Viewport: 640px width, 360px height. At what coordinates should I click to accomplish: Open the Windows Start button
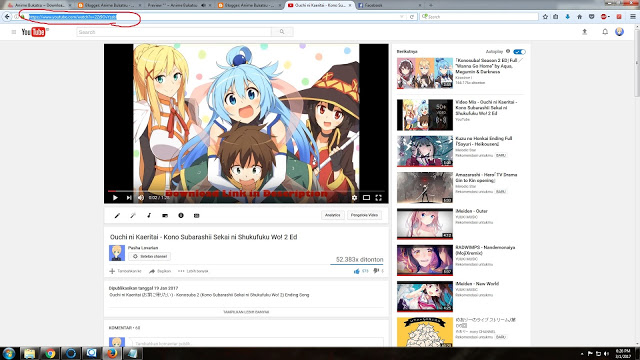[9, 353]
